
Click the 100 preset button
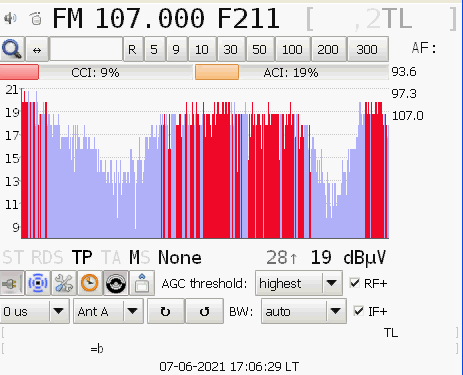(x=292, y=49)
